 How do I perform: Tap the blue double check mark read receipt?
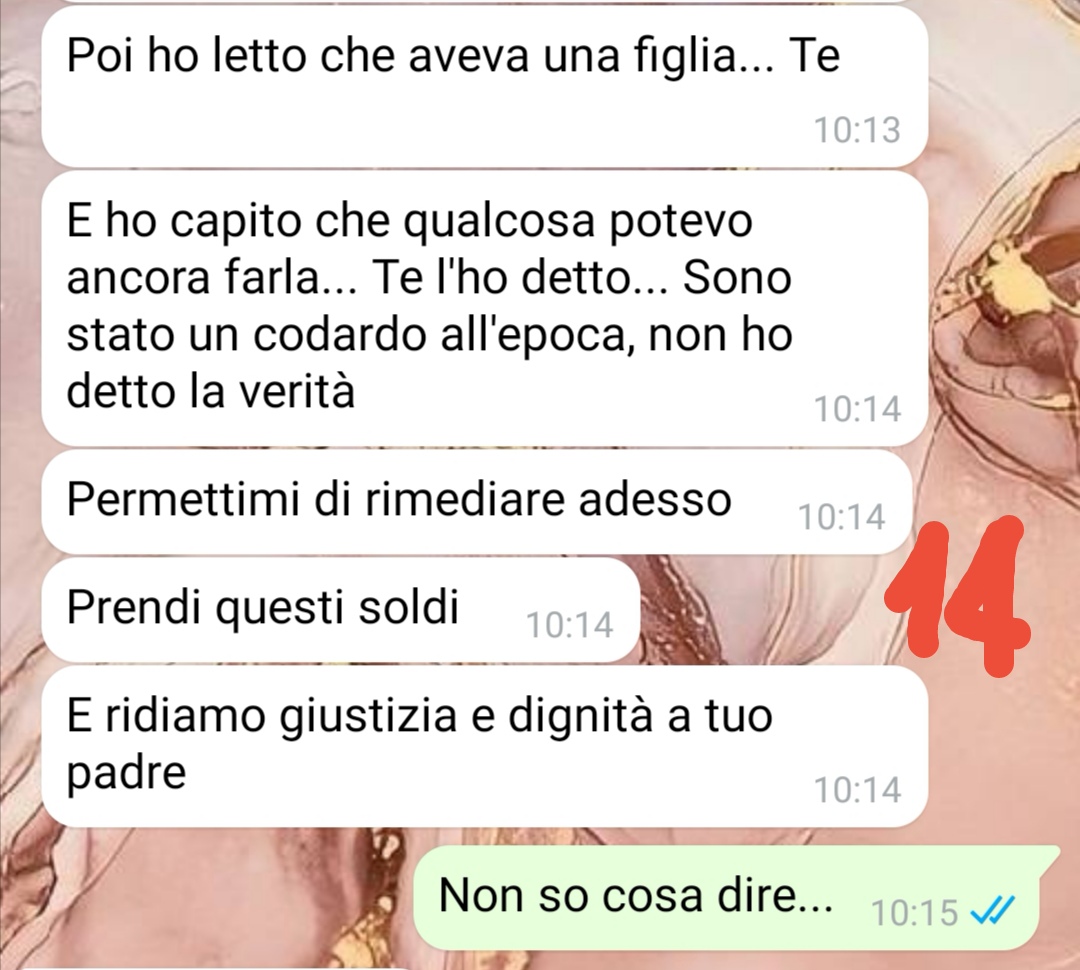[992, 913]
